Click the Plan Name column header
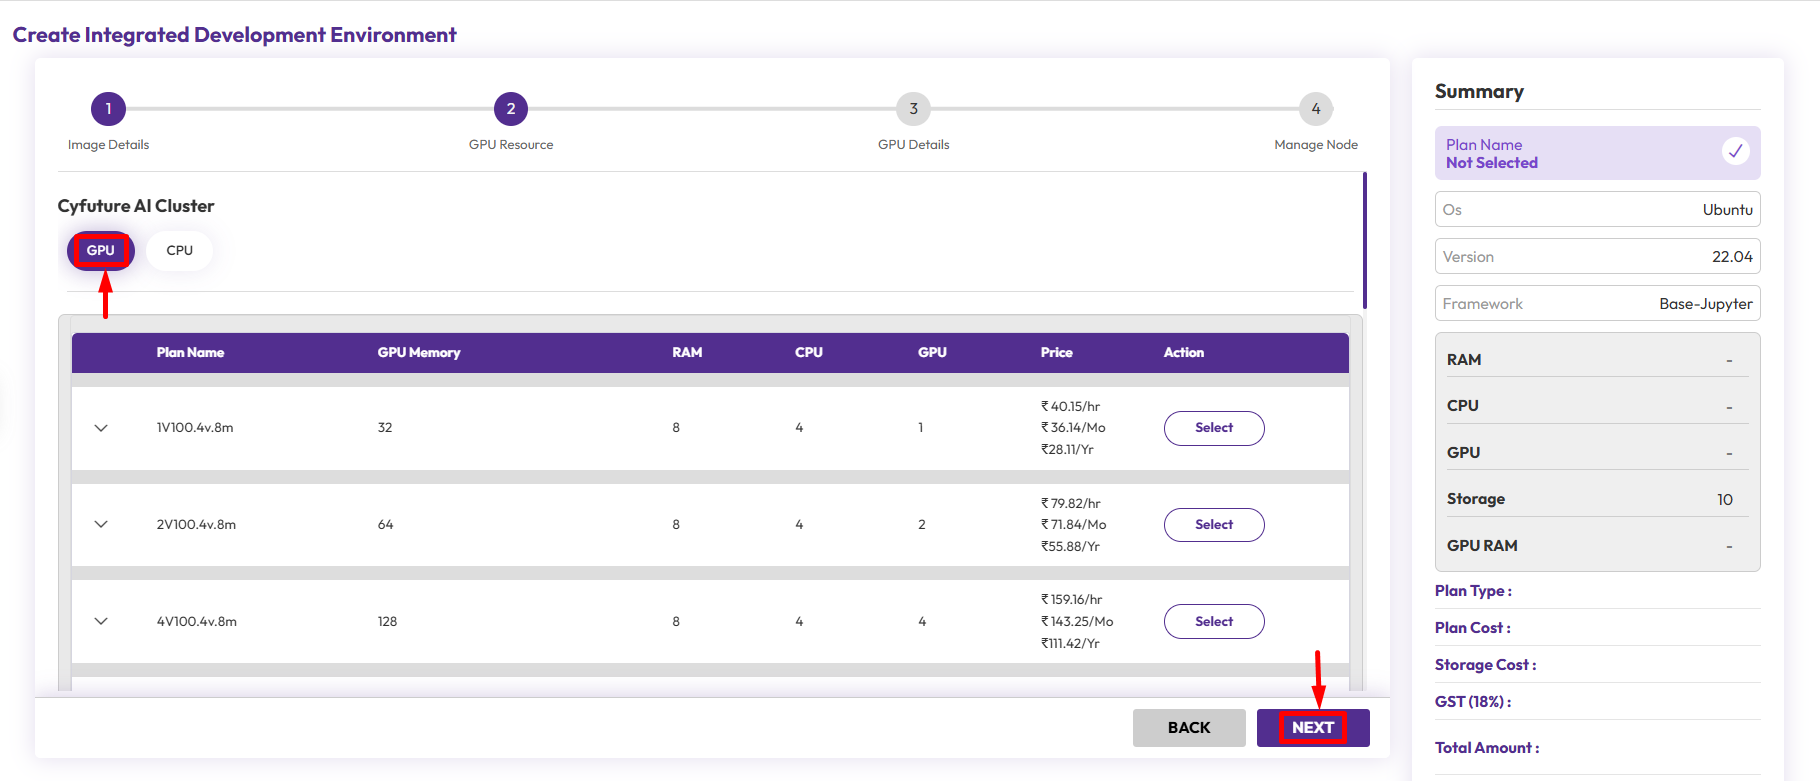The height and width of the screenshot is (781, 1820). click(x=190, y=353)
